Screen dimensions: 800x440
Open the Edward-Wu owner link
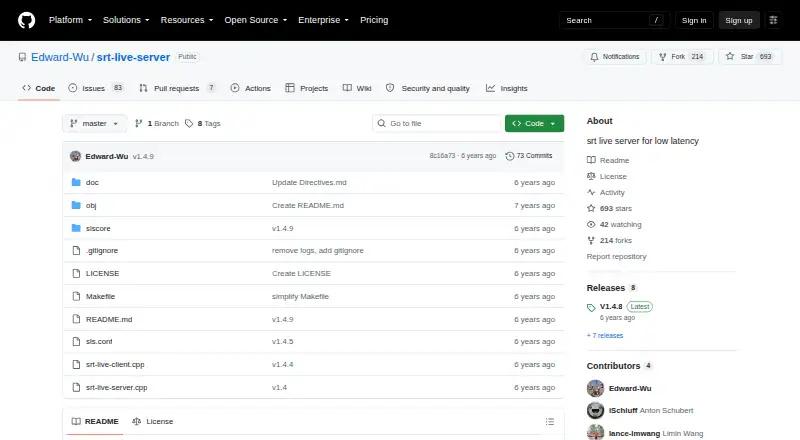click(x=60, y=57)
